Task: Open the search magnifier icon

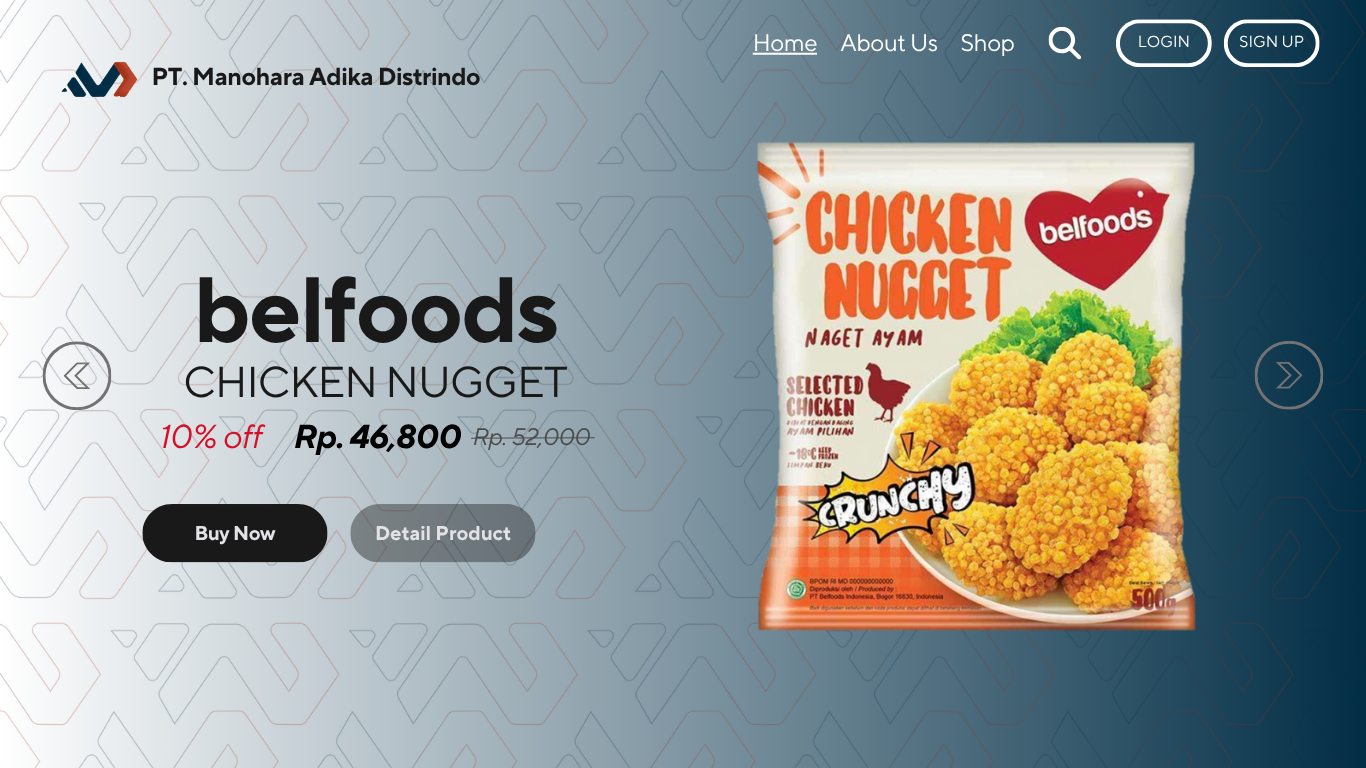Action: click(x=1064, y=43)
